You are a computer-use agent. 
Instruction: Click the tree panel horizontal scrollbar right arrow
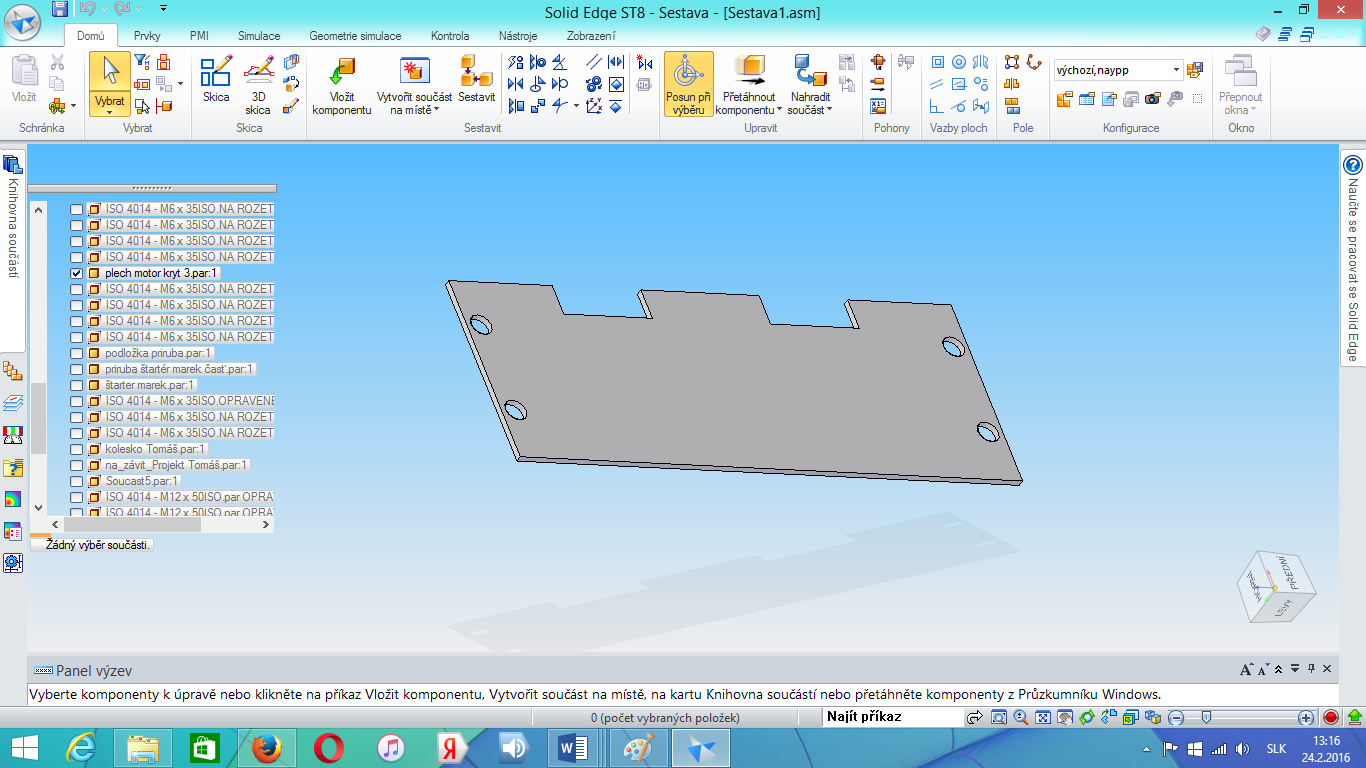(266, 524)
